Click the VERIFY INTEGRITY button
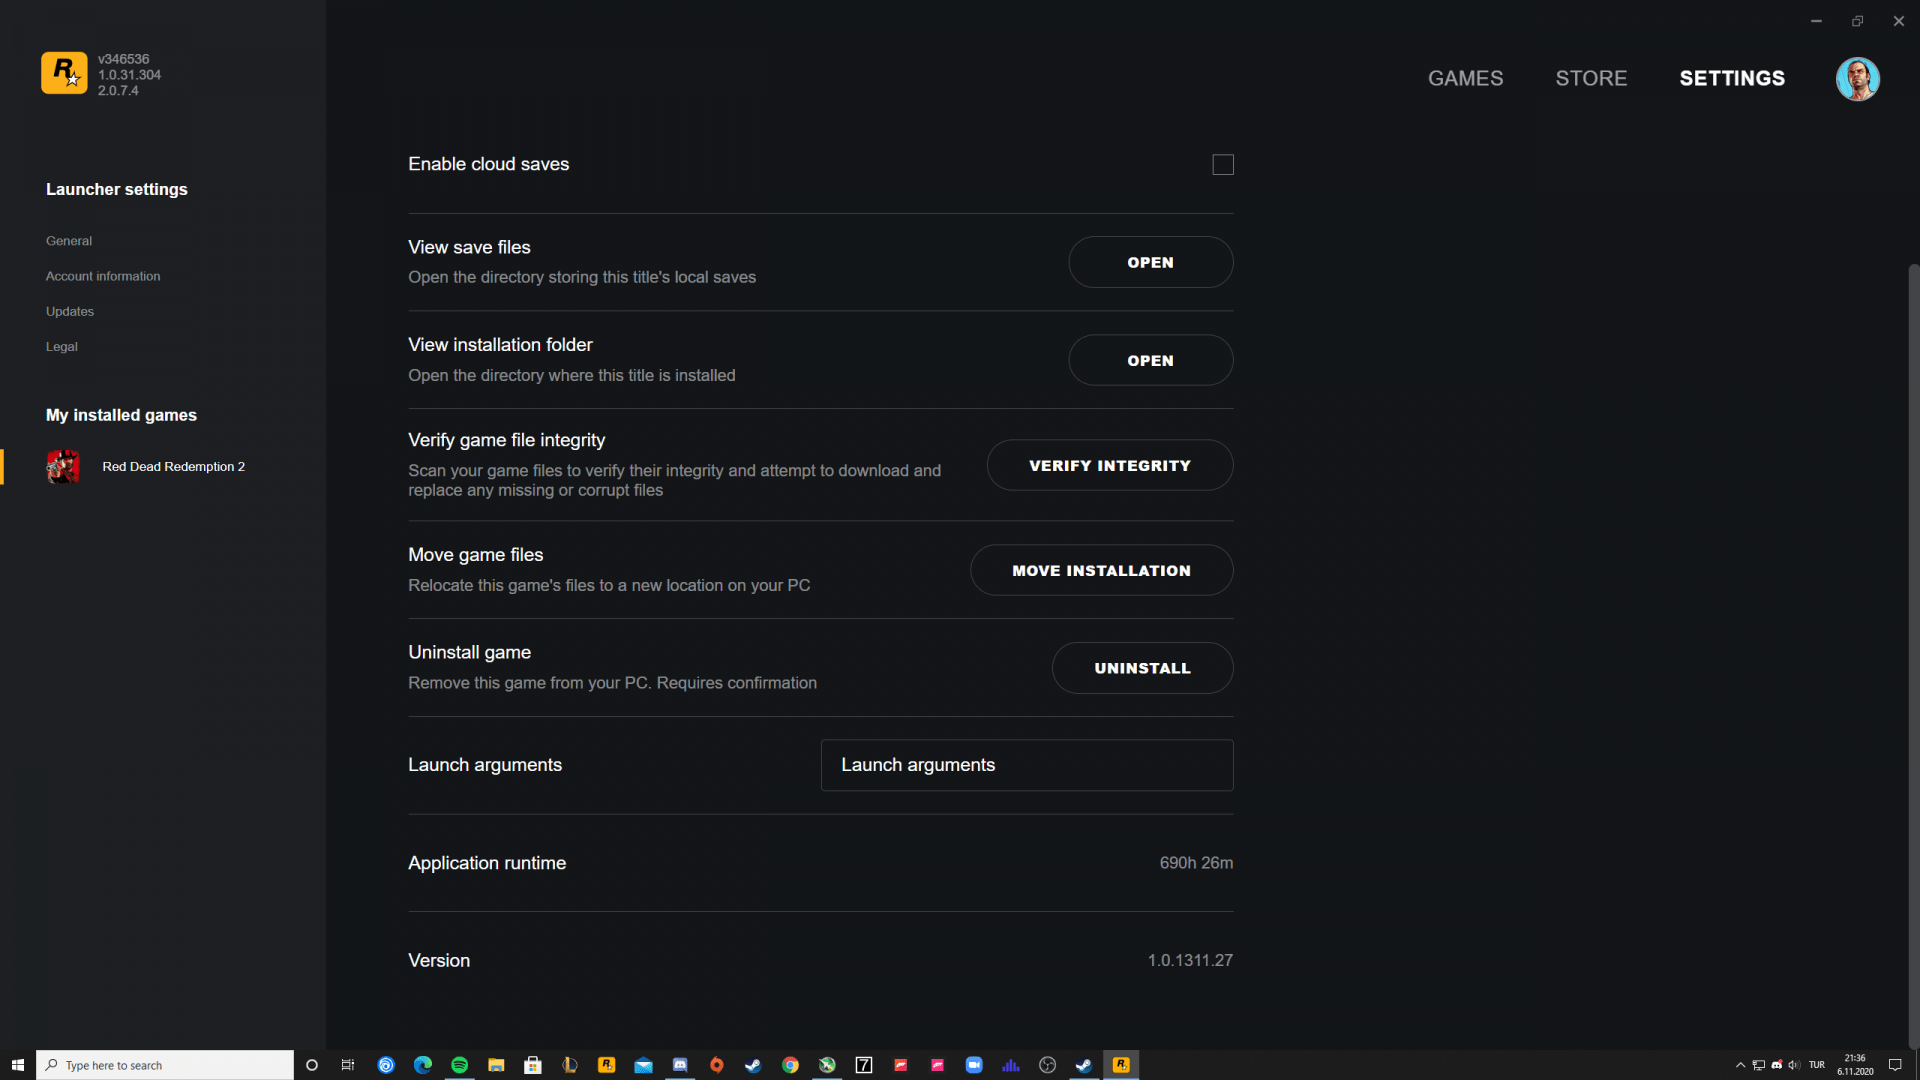 pyautogui.click(x=1109, y=465)
